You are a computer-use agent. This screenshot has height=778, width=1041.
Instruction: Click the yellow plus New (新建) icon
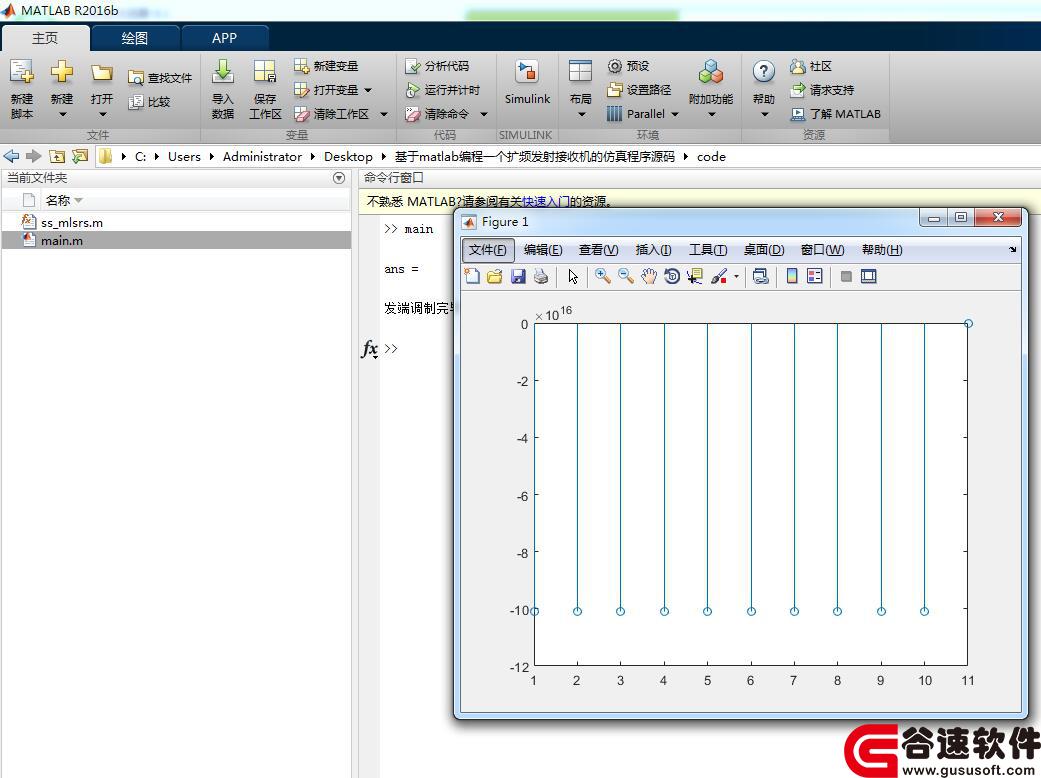(x=62, y=72)
